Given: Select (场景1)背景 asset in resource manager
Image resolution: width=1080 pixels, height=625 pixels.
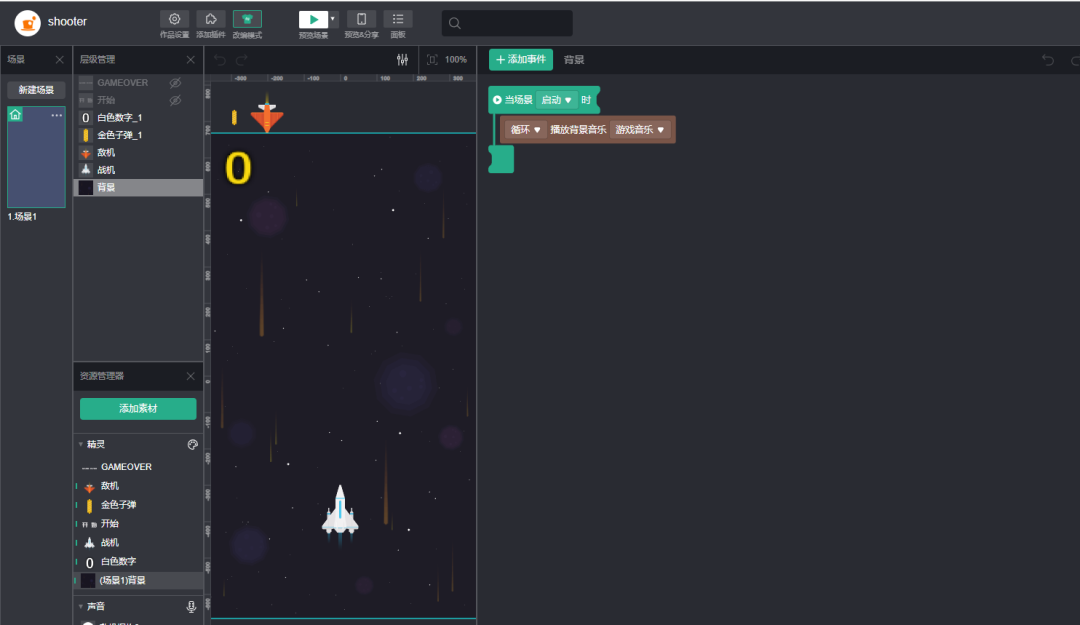Looking at the screenshot, I should click(x=138, y=581).
